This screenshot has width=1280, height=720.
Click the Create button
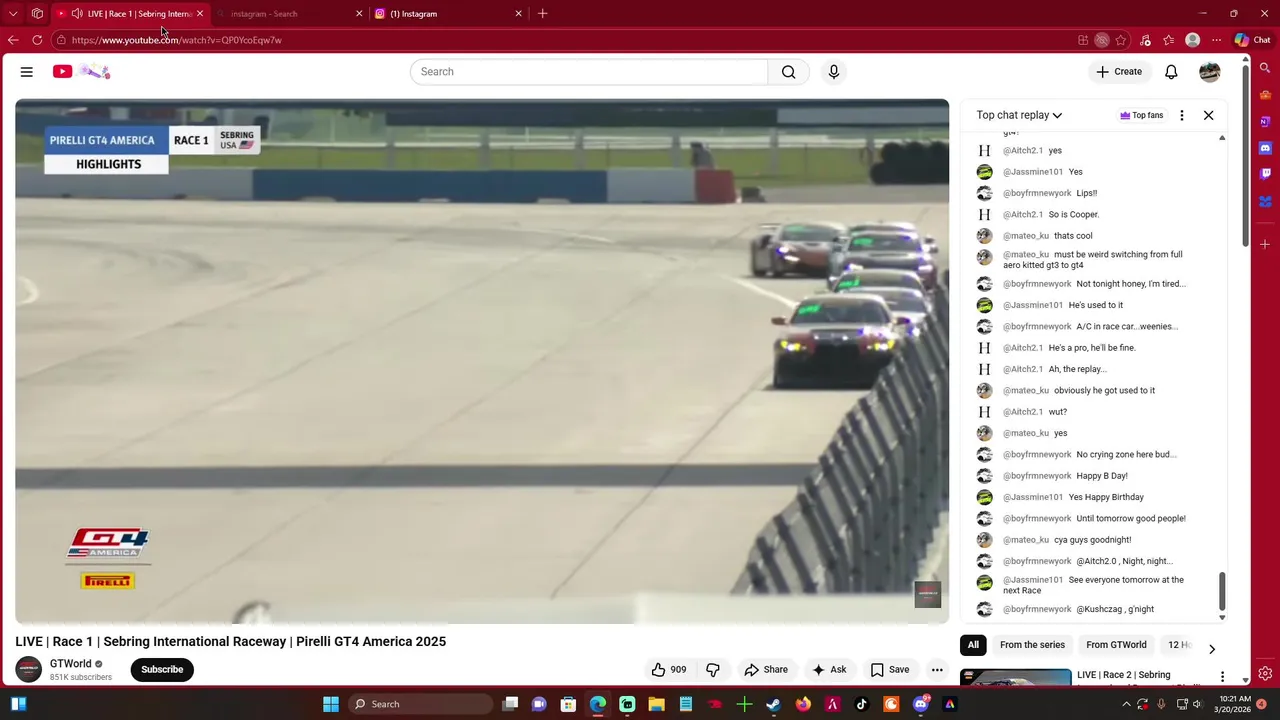[x=1119, y=72]
